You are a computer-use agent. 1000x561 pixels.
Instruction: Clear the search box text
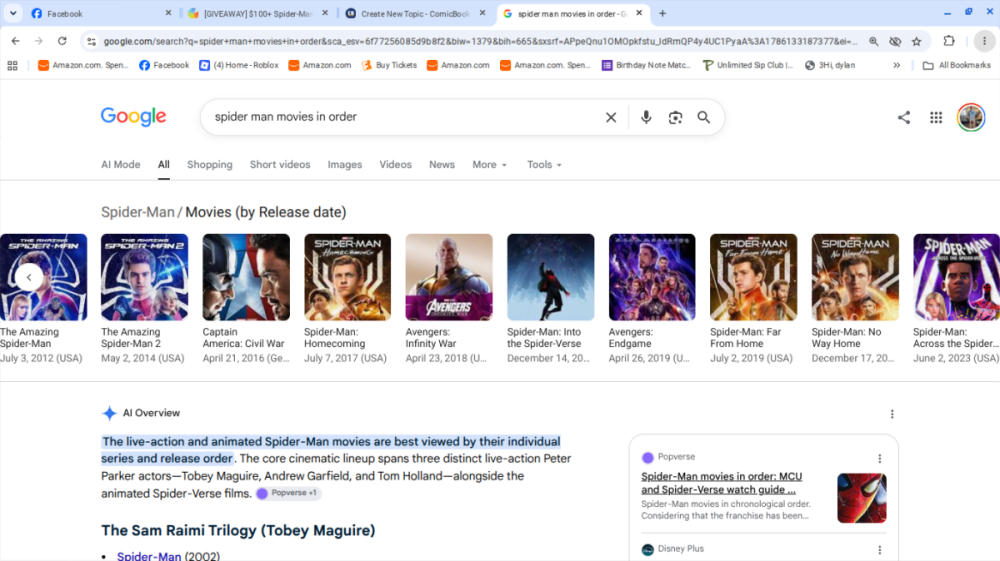(x=610, y=117)
